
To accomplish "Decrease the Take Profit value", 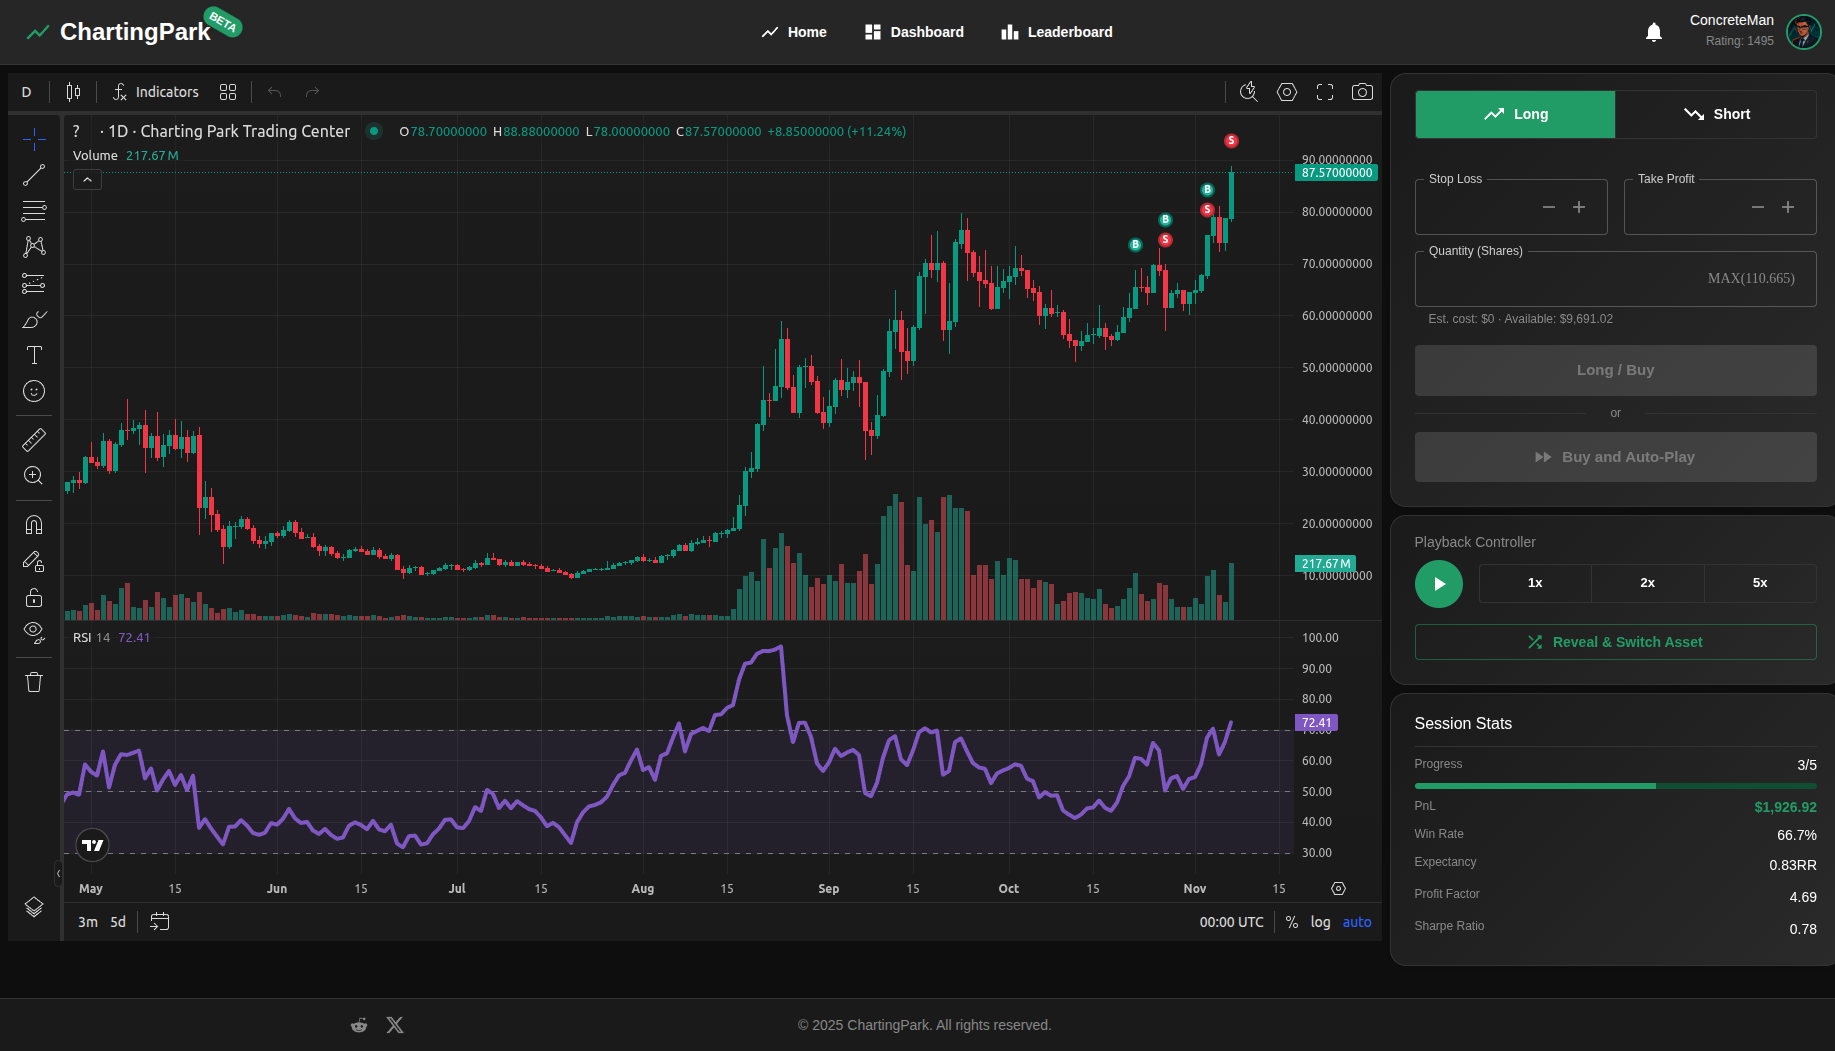I will click(1758, 207).
